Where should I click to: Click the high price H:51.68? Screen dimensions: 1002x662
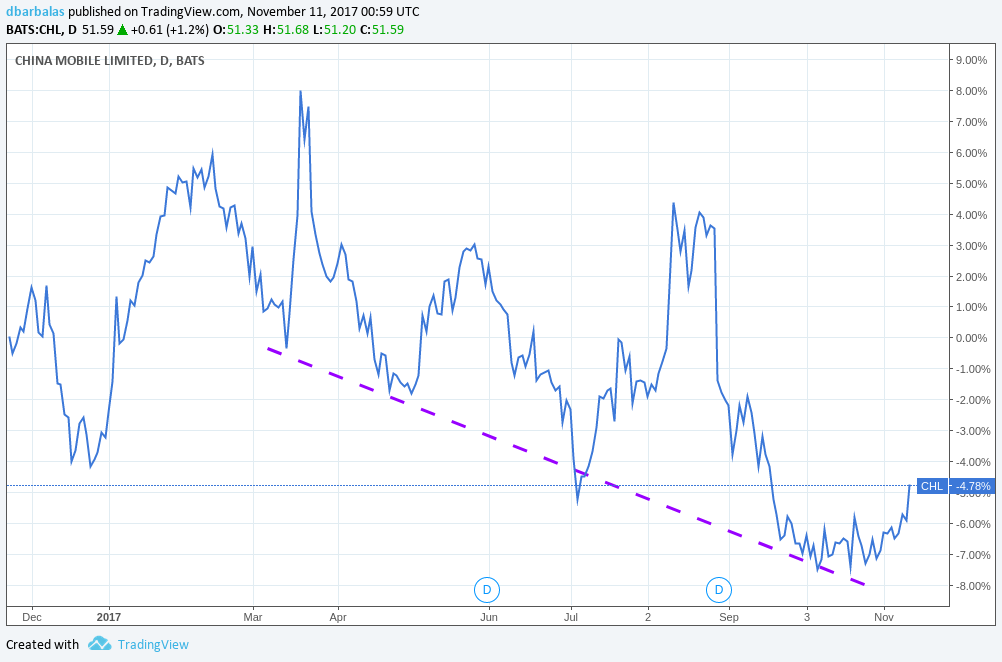click(x=286, y=29)
